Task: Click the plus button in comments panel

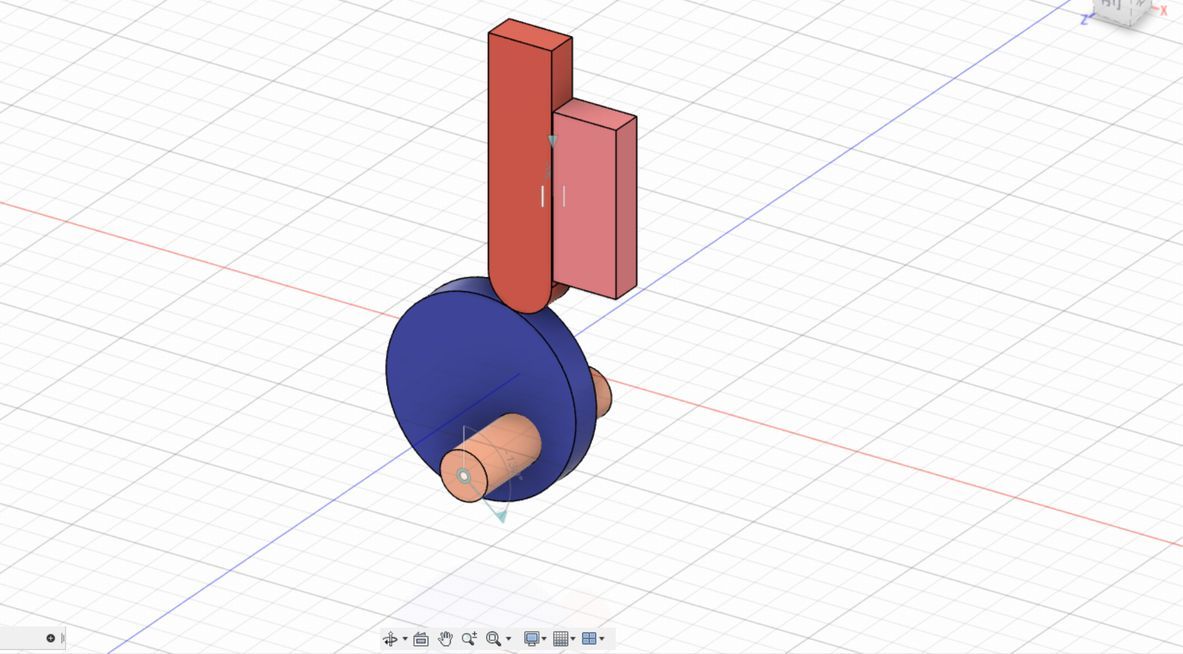Action: [x=51, y=638]
